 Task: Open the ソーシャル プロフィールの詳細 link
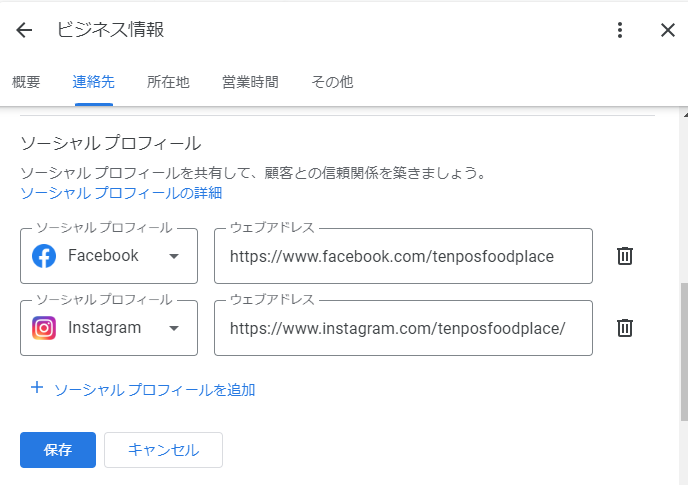click(x=121, y=193)
